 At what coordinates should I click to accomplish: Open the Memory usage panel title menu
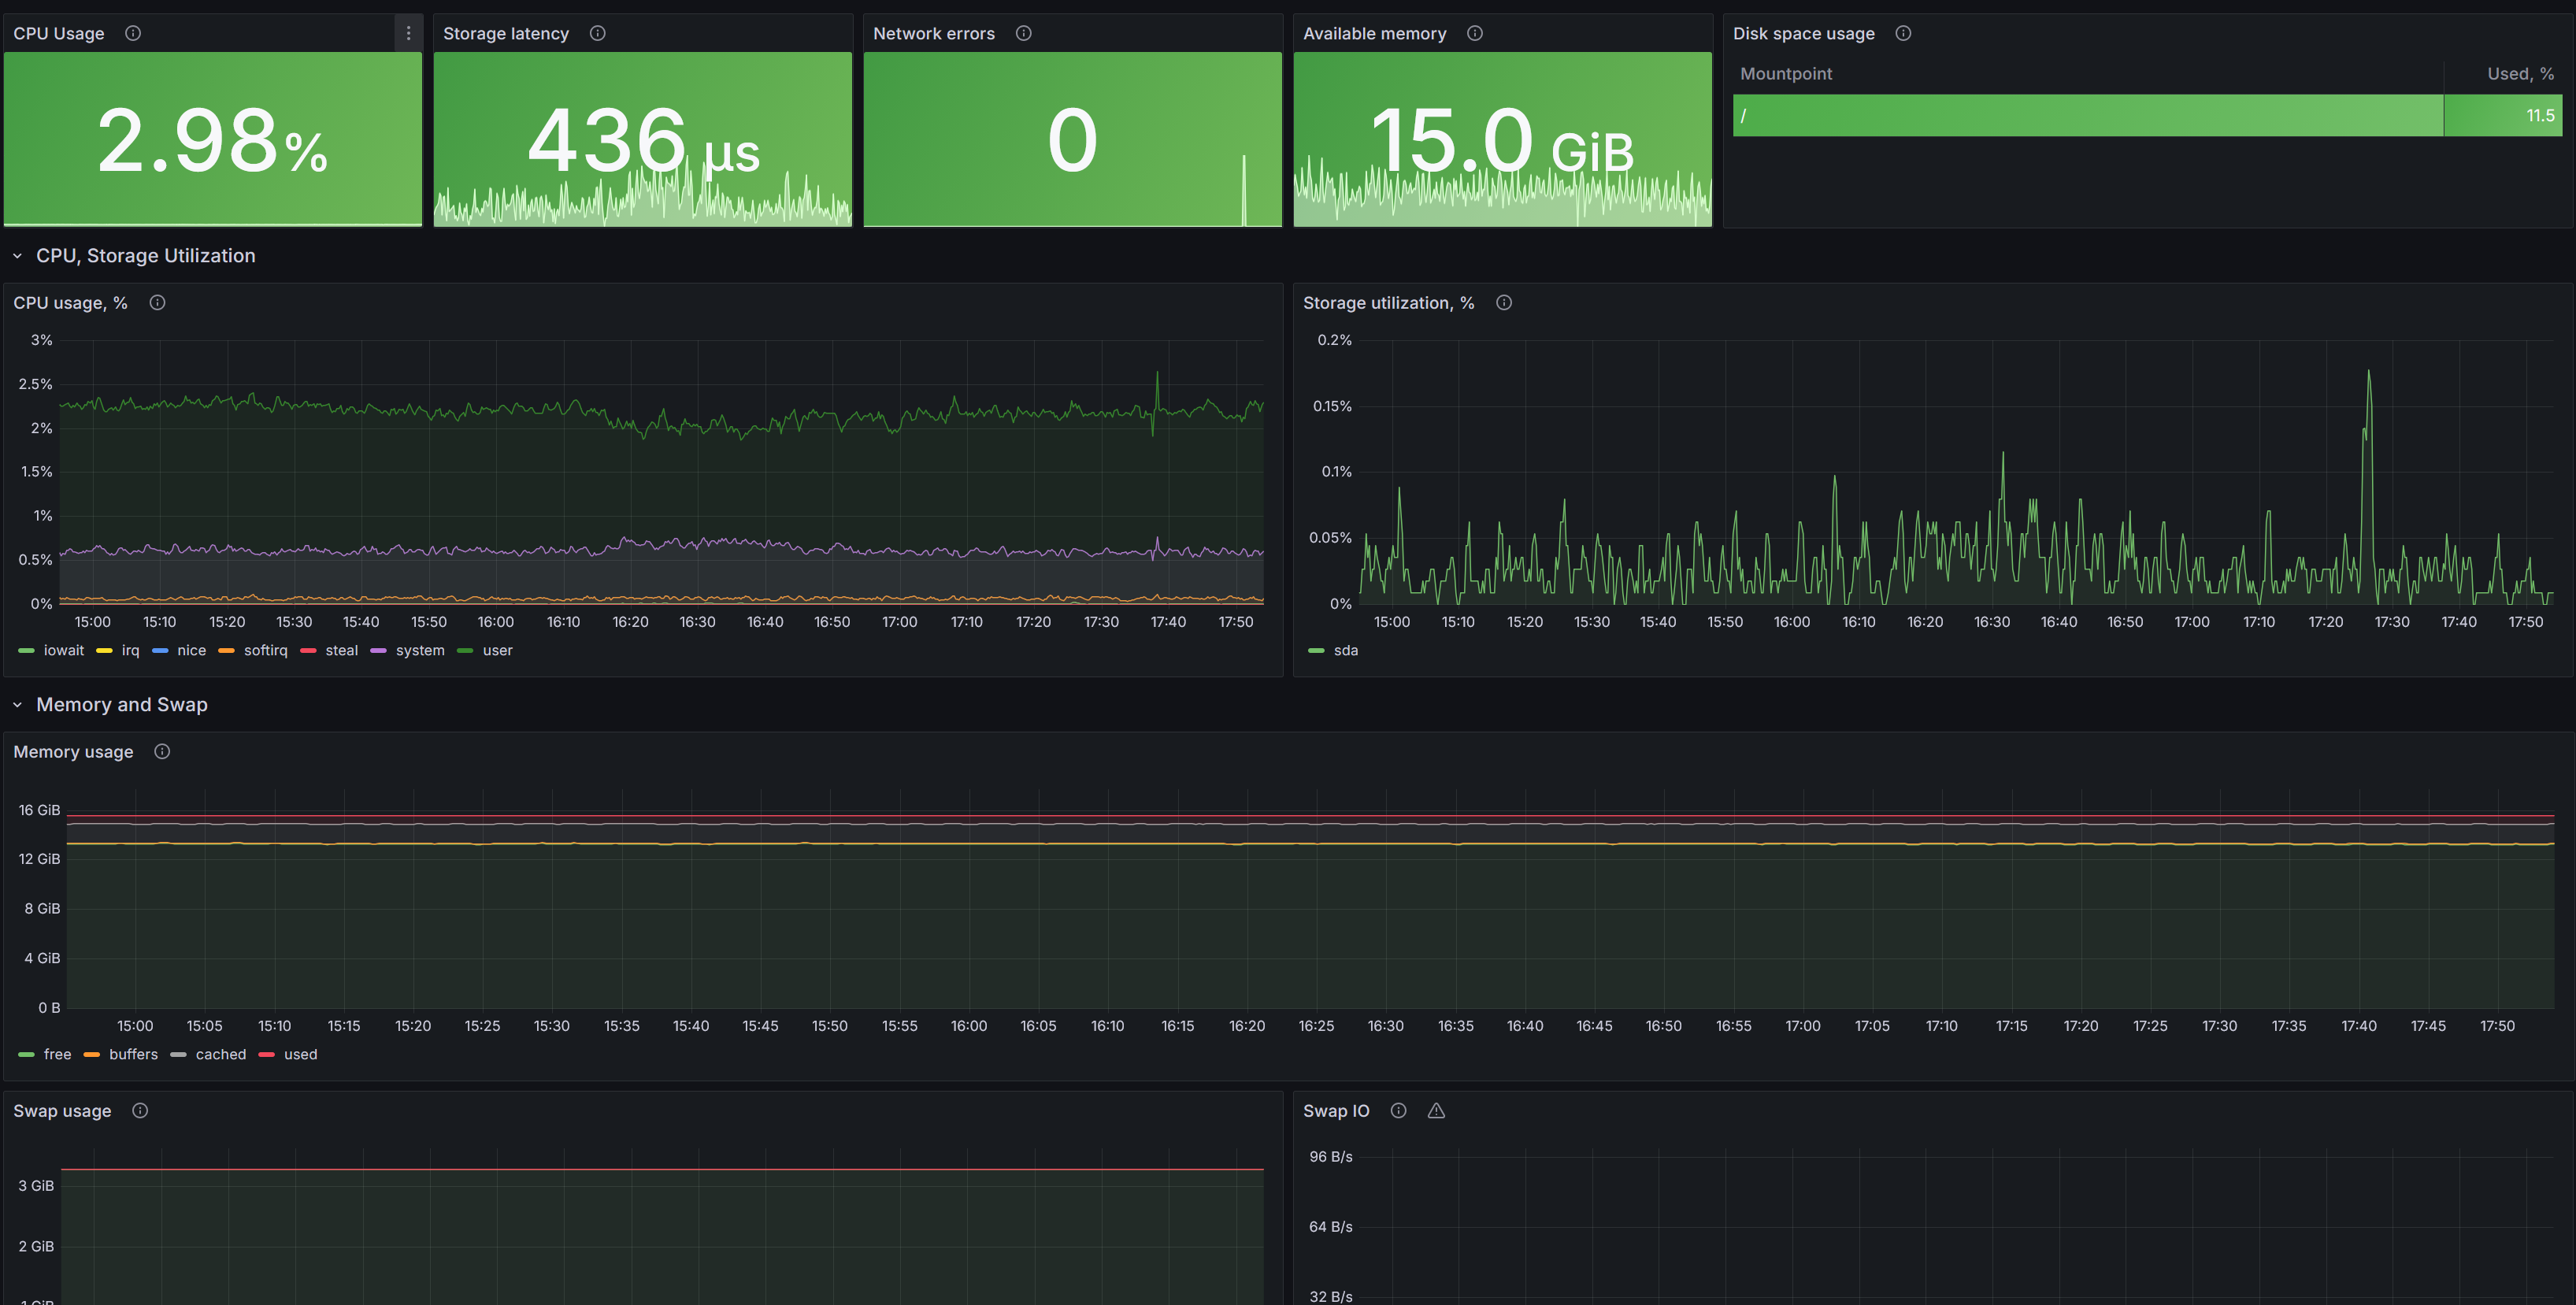coord(72,751)
